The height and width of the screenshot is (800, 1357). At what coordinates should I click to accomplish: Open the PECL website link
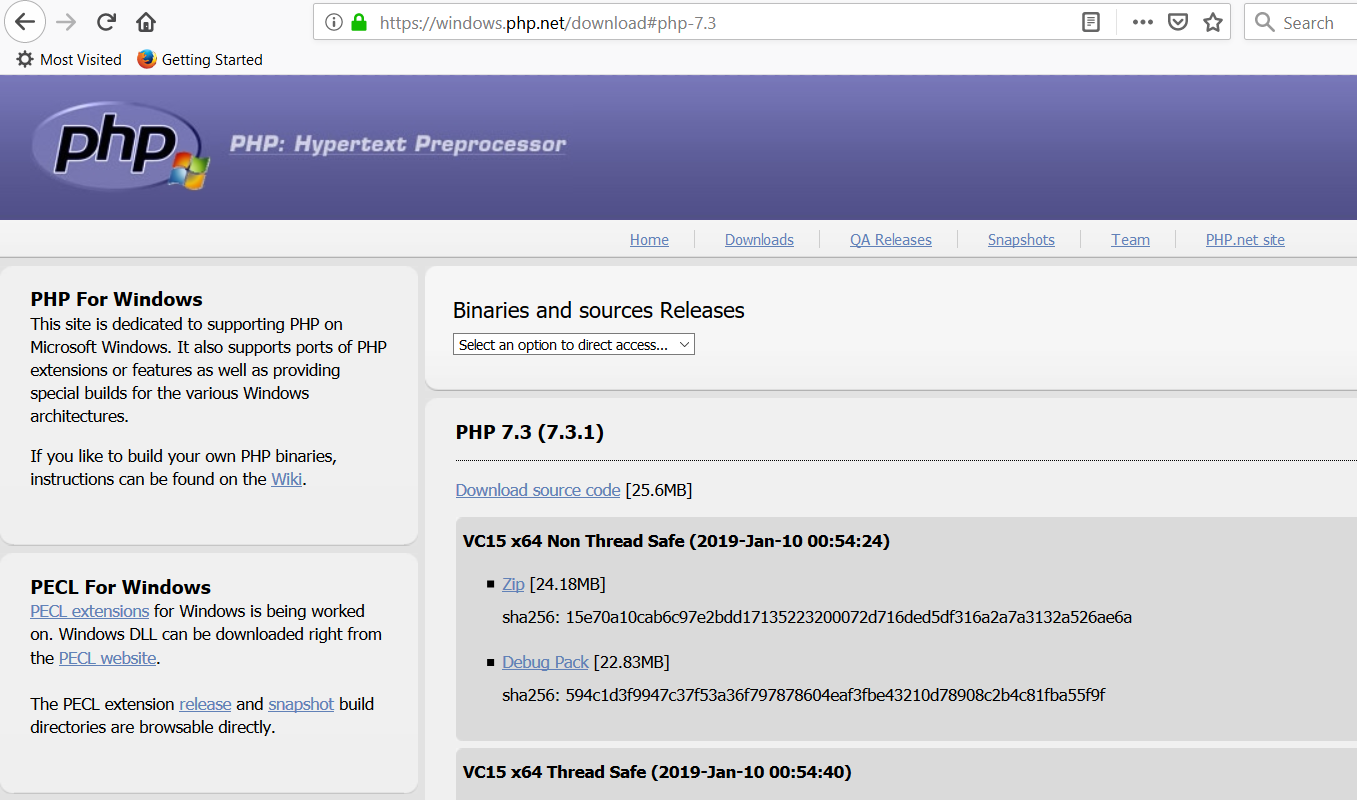coord(107,658)
